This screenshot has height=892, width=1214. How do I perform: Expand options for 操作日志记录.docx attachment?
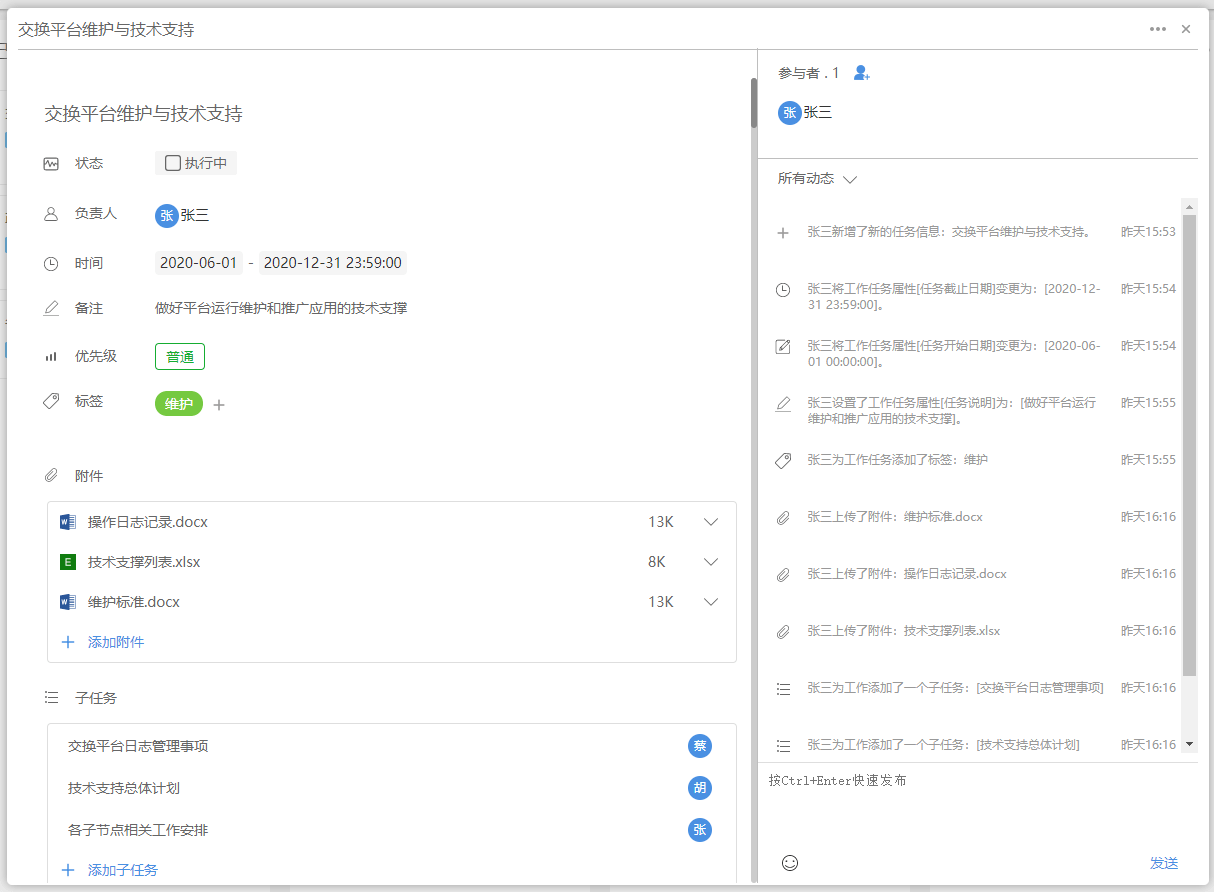pyautogui.click(x=711, y=522)
